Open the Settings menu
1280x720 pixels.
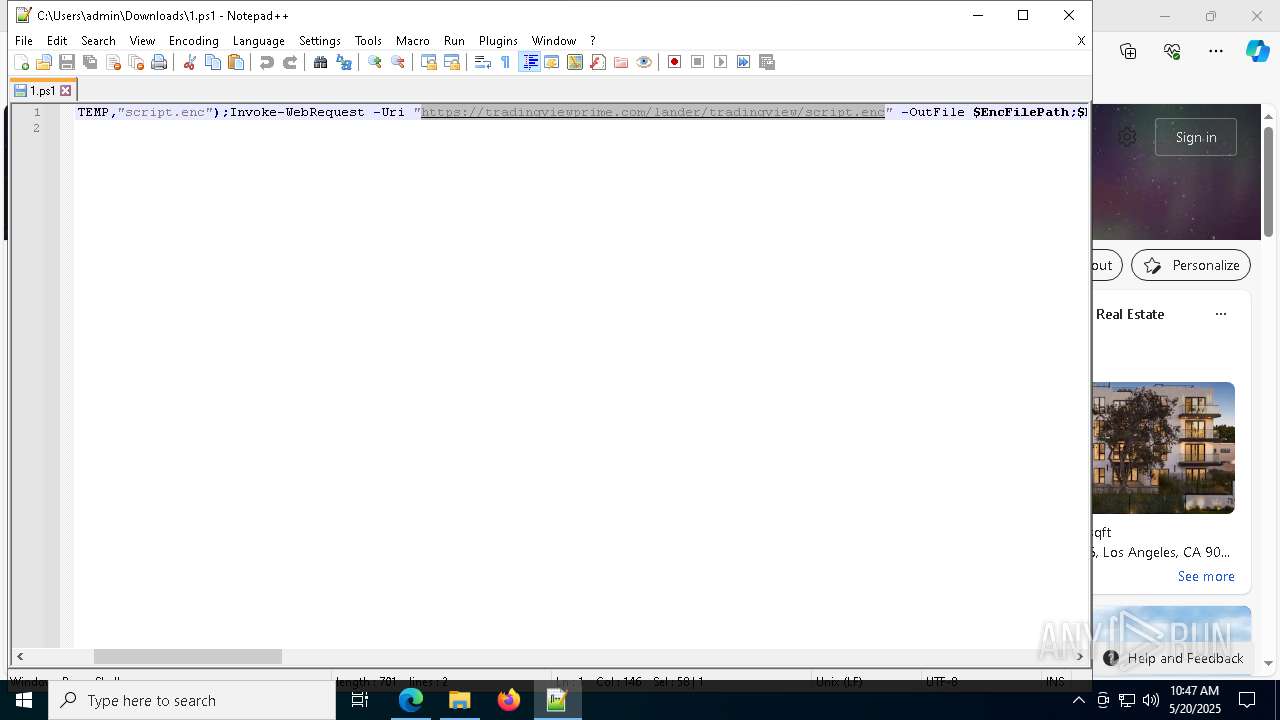pos(320,41)
